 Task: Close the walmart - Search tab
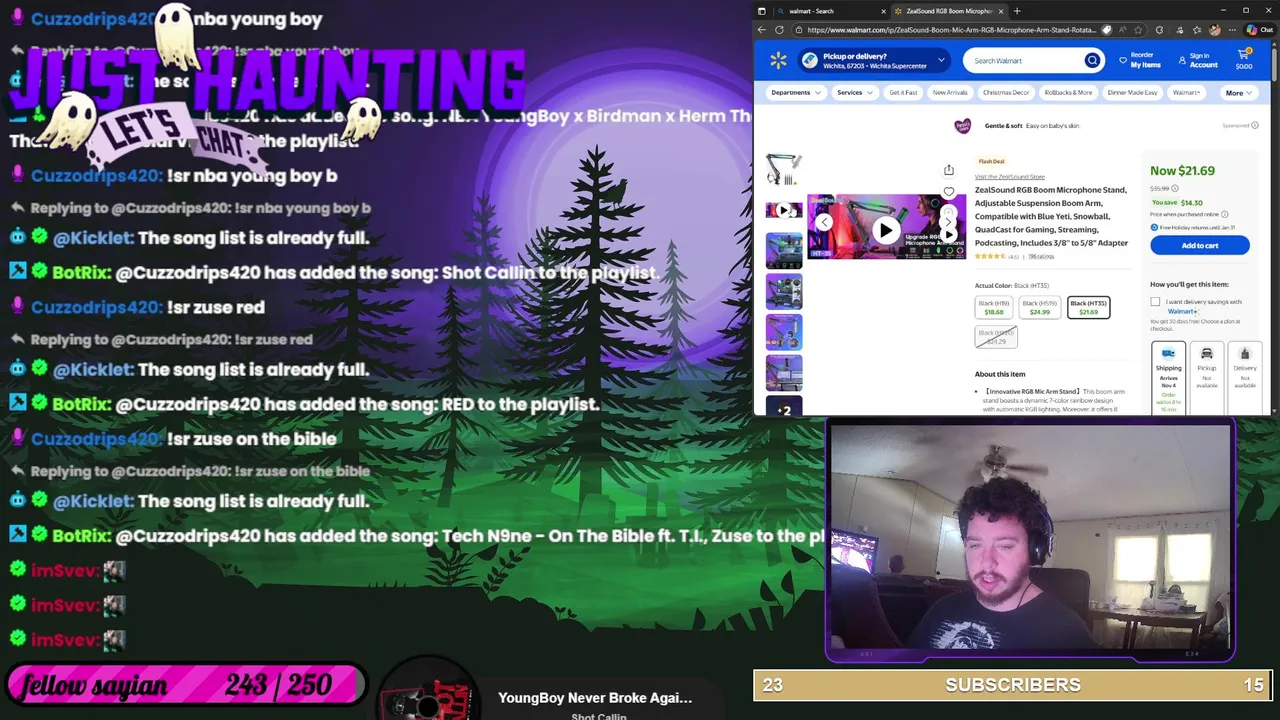pos(883,11)
